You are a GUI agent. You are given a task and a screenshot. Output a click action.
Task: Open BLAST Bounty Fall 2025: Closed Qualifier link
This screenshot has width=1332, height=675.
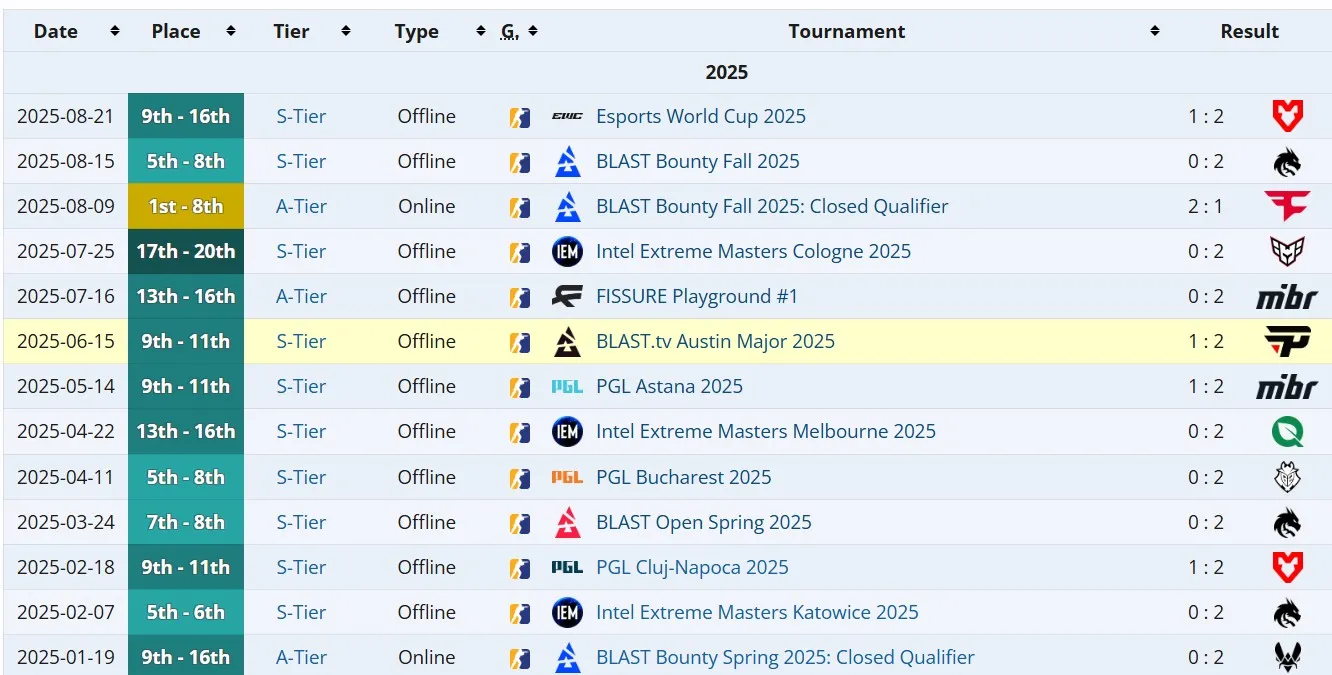pyautogui.click(x=772, y=206)
